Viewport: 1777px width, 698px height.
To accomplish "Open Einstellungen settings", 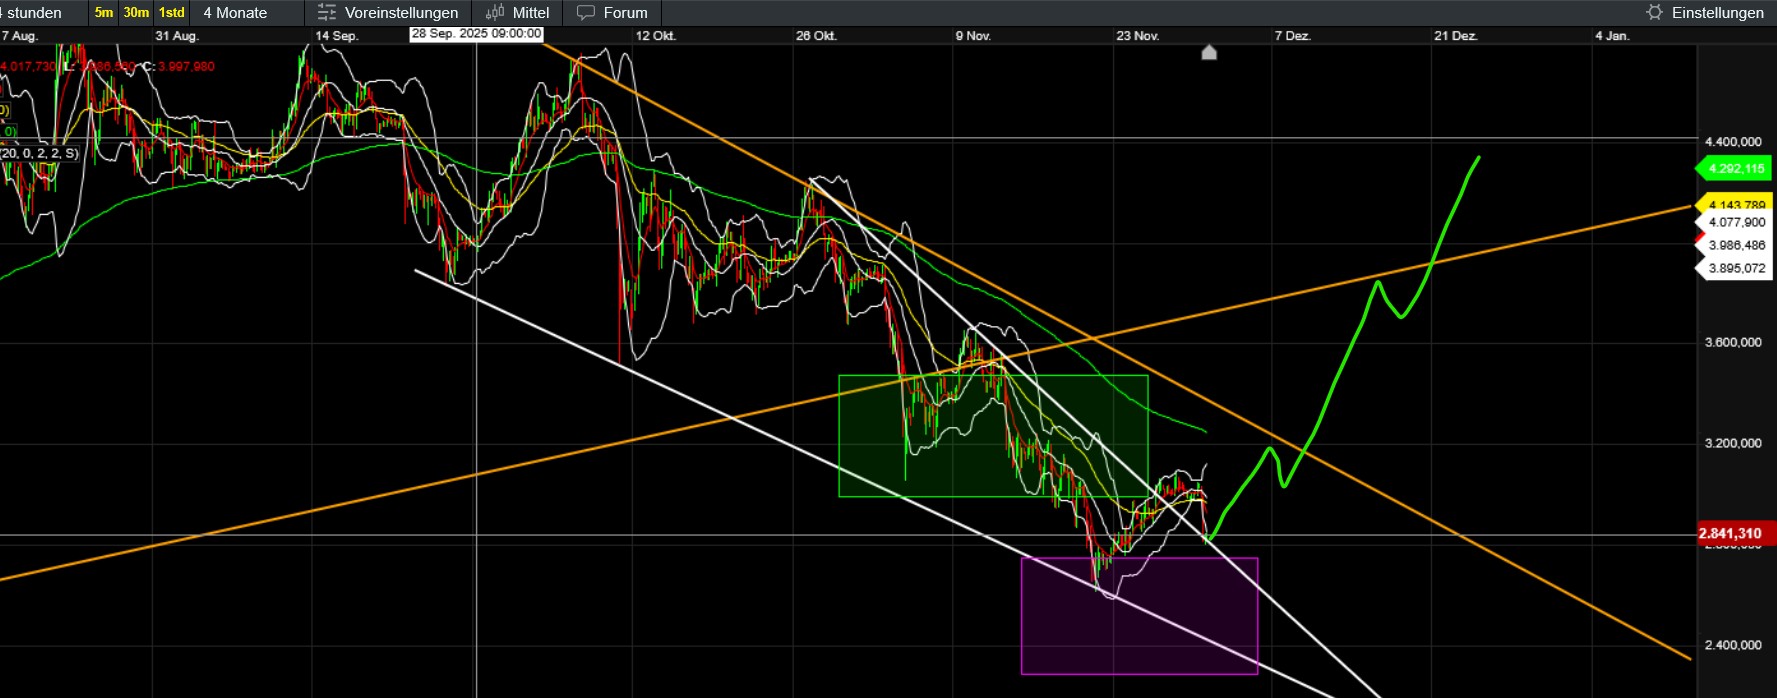I will [x=1717, y=13].
